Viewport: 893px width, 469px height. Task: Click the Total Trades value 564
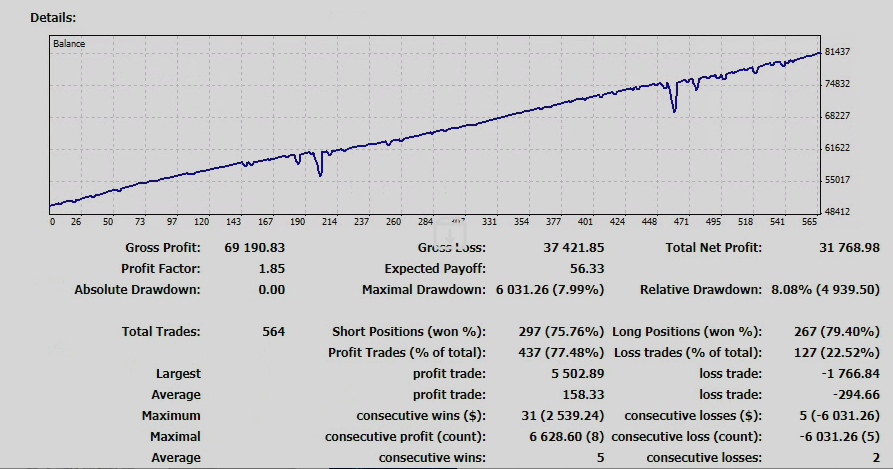click(x=273, y=332)
